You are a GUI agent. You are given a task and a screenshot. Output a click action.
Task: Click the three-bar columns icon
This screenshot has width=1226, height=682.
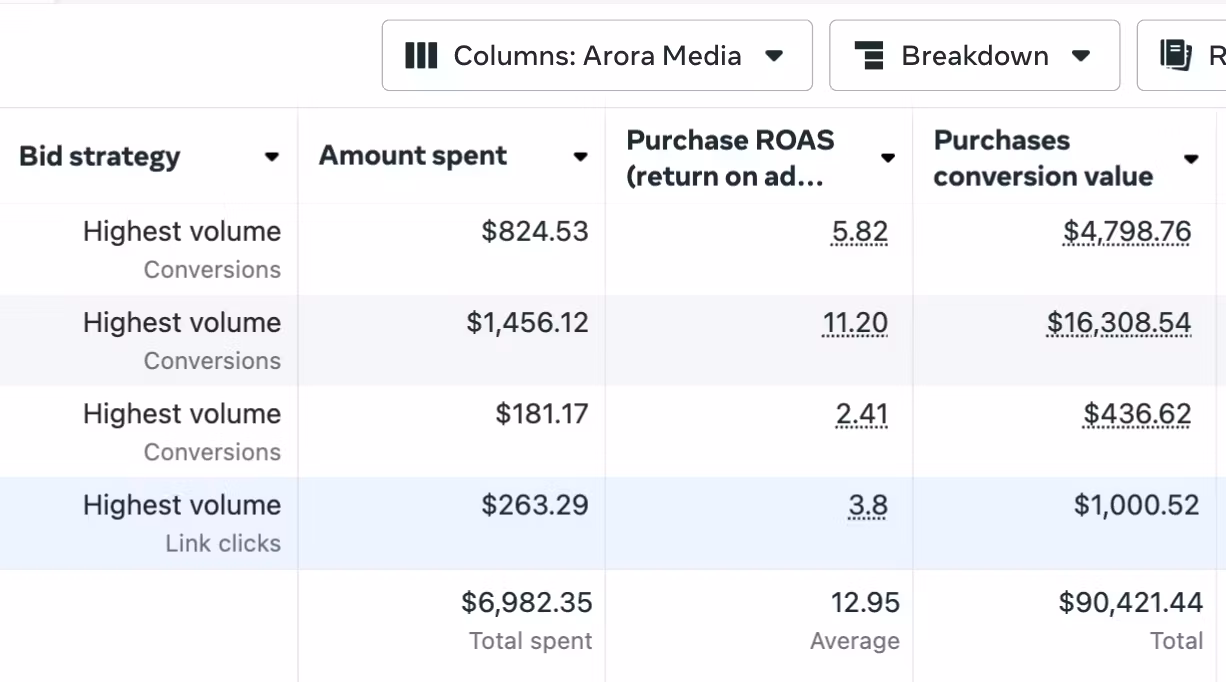[x=421, y=56]
